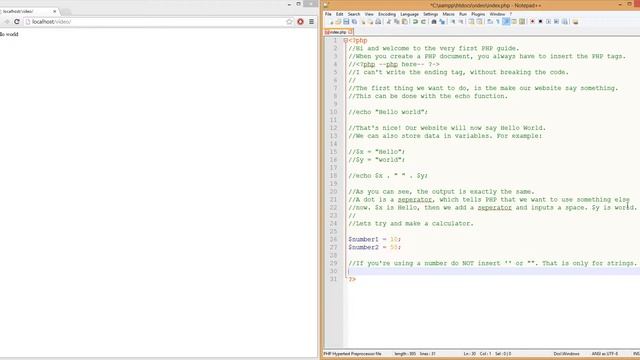
Task: Redo the edit via toolbar icon
Action: (423, 22)
